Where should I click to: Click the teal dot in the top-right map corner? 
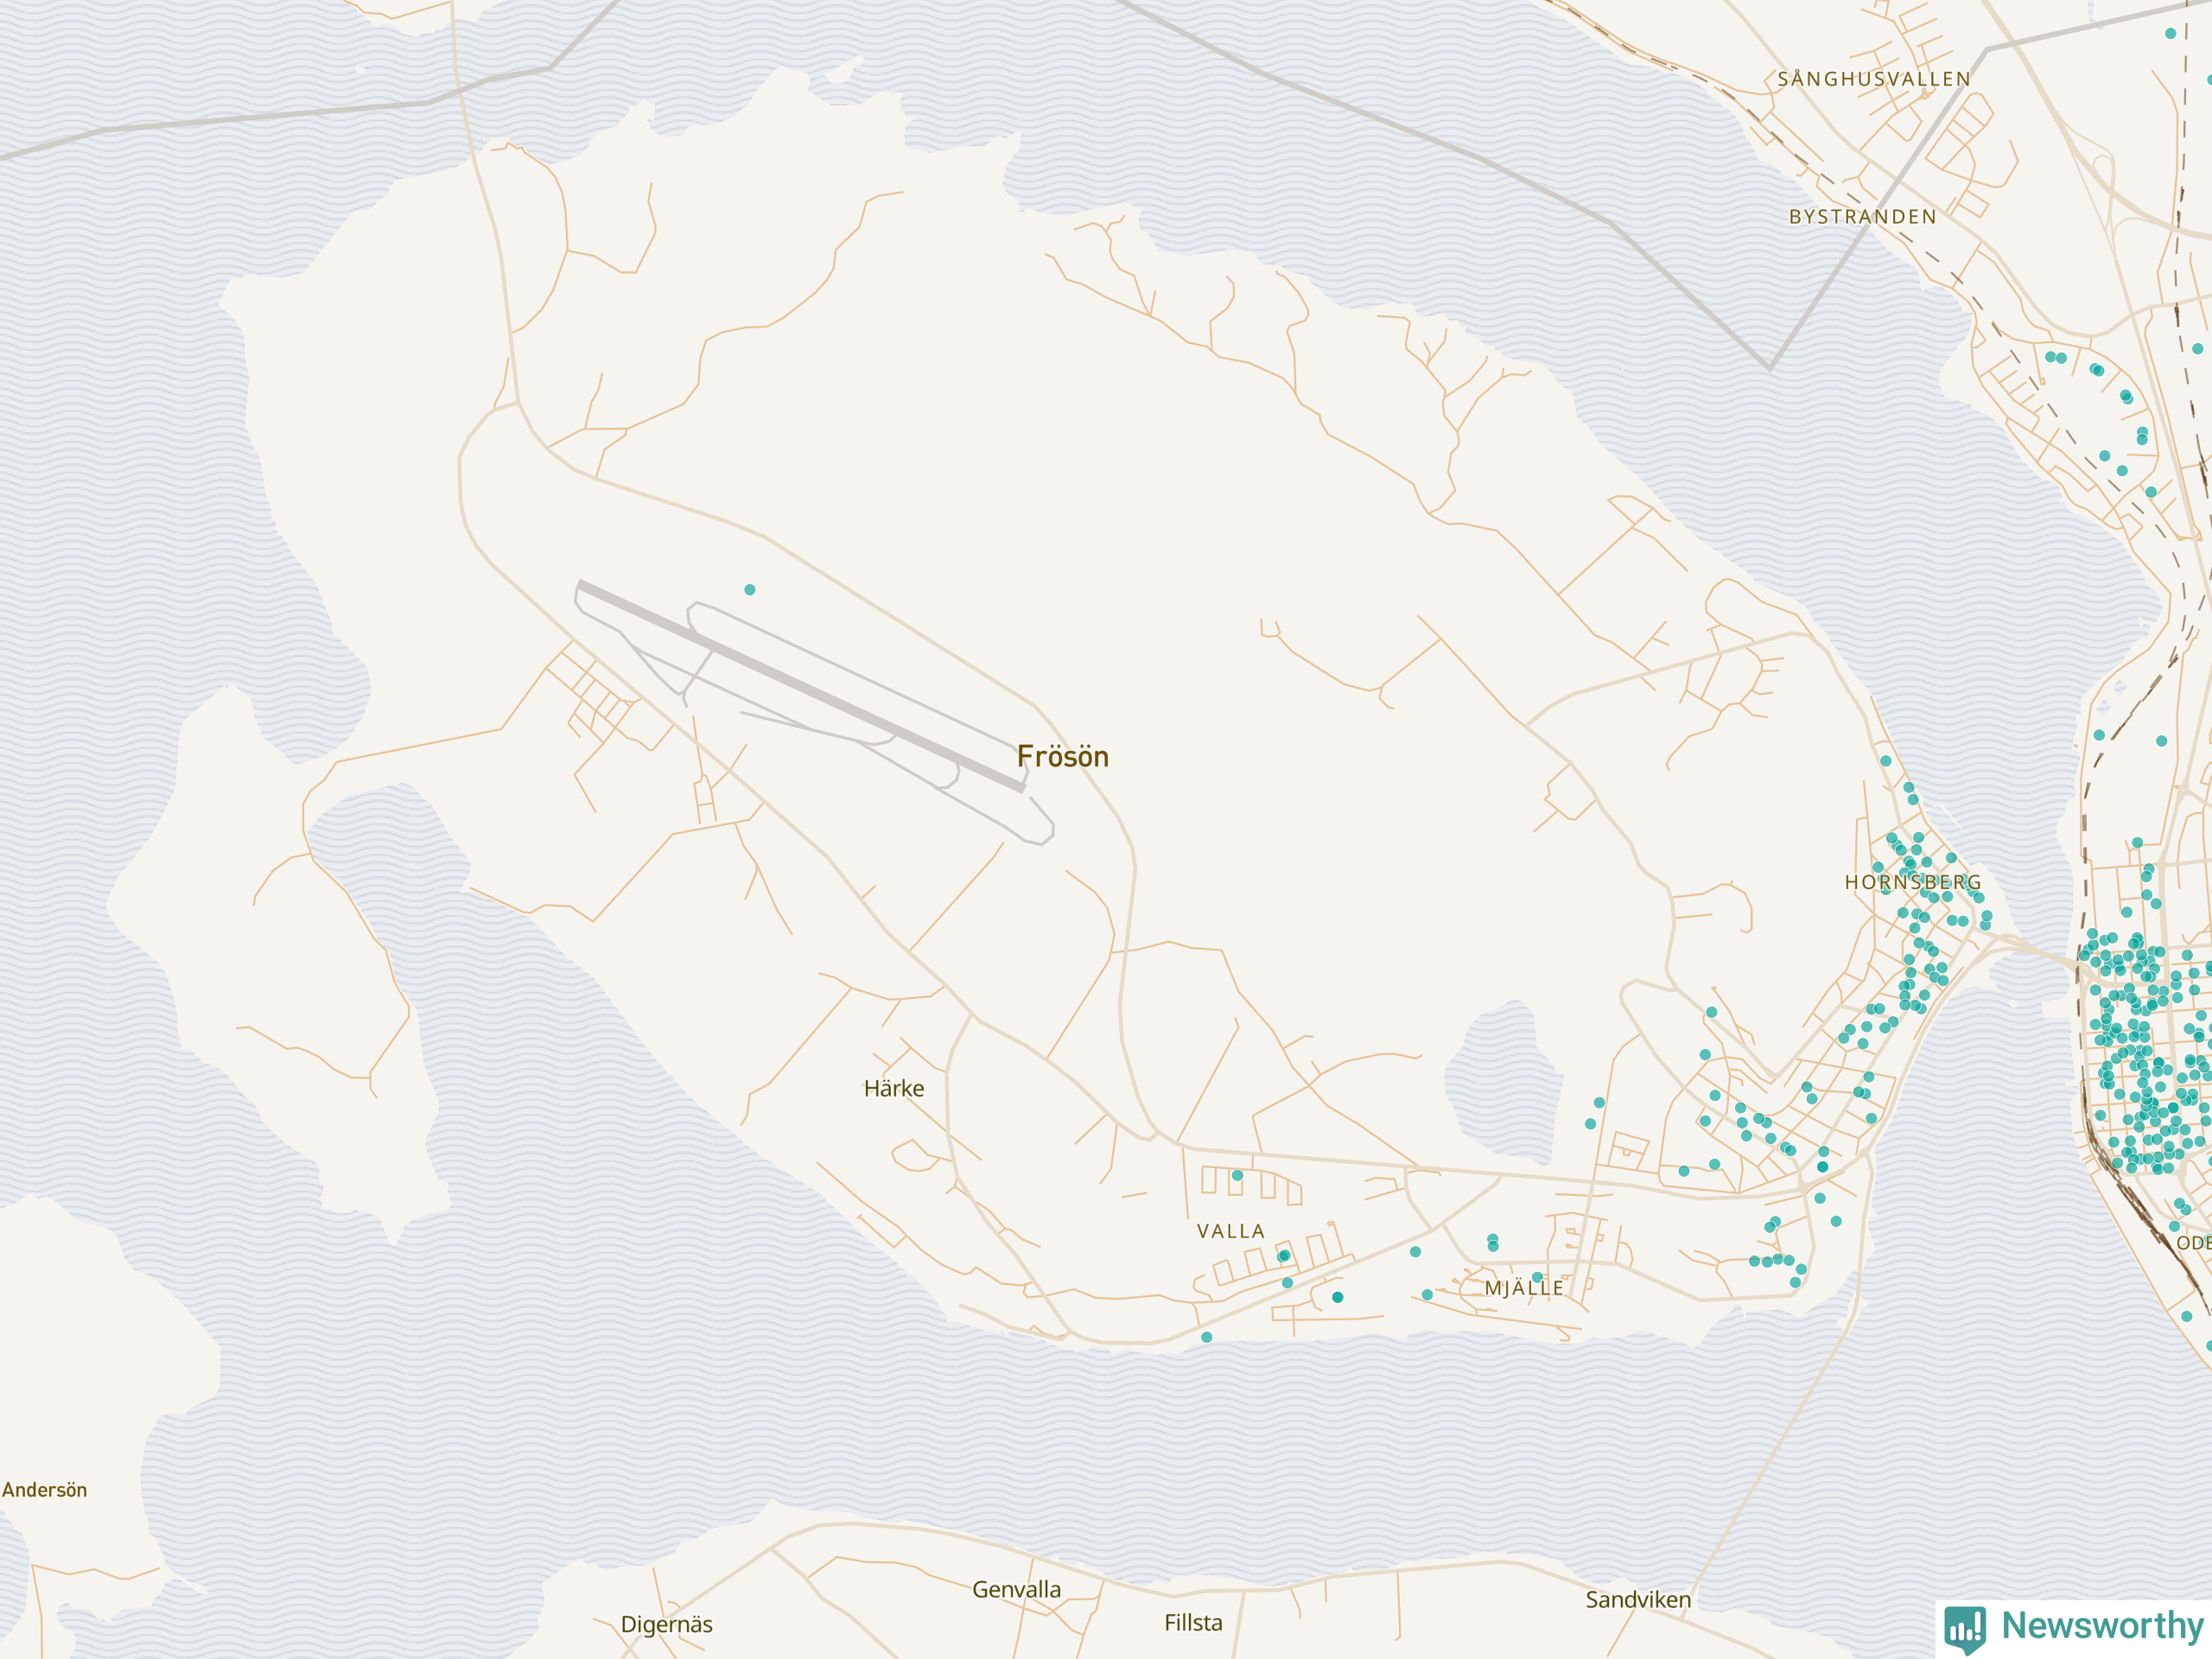[2170, 33]
